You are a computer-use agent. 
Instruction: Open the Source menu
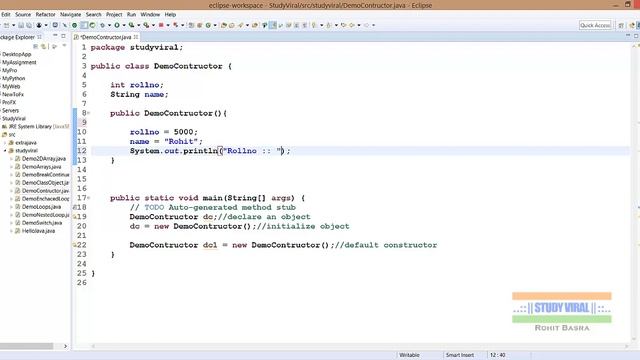23,14
